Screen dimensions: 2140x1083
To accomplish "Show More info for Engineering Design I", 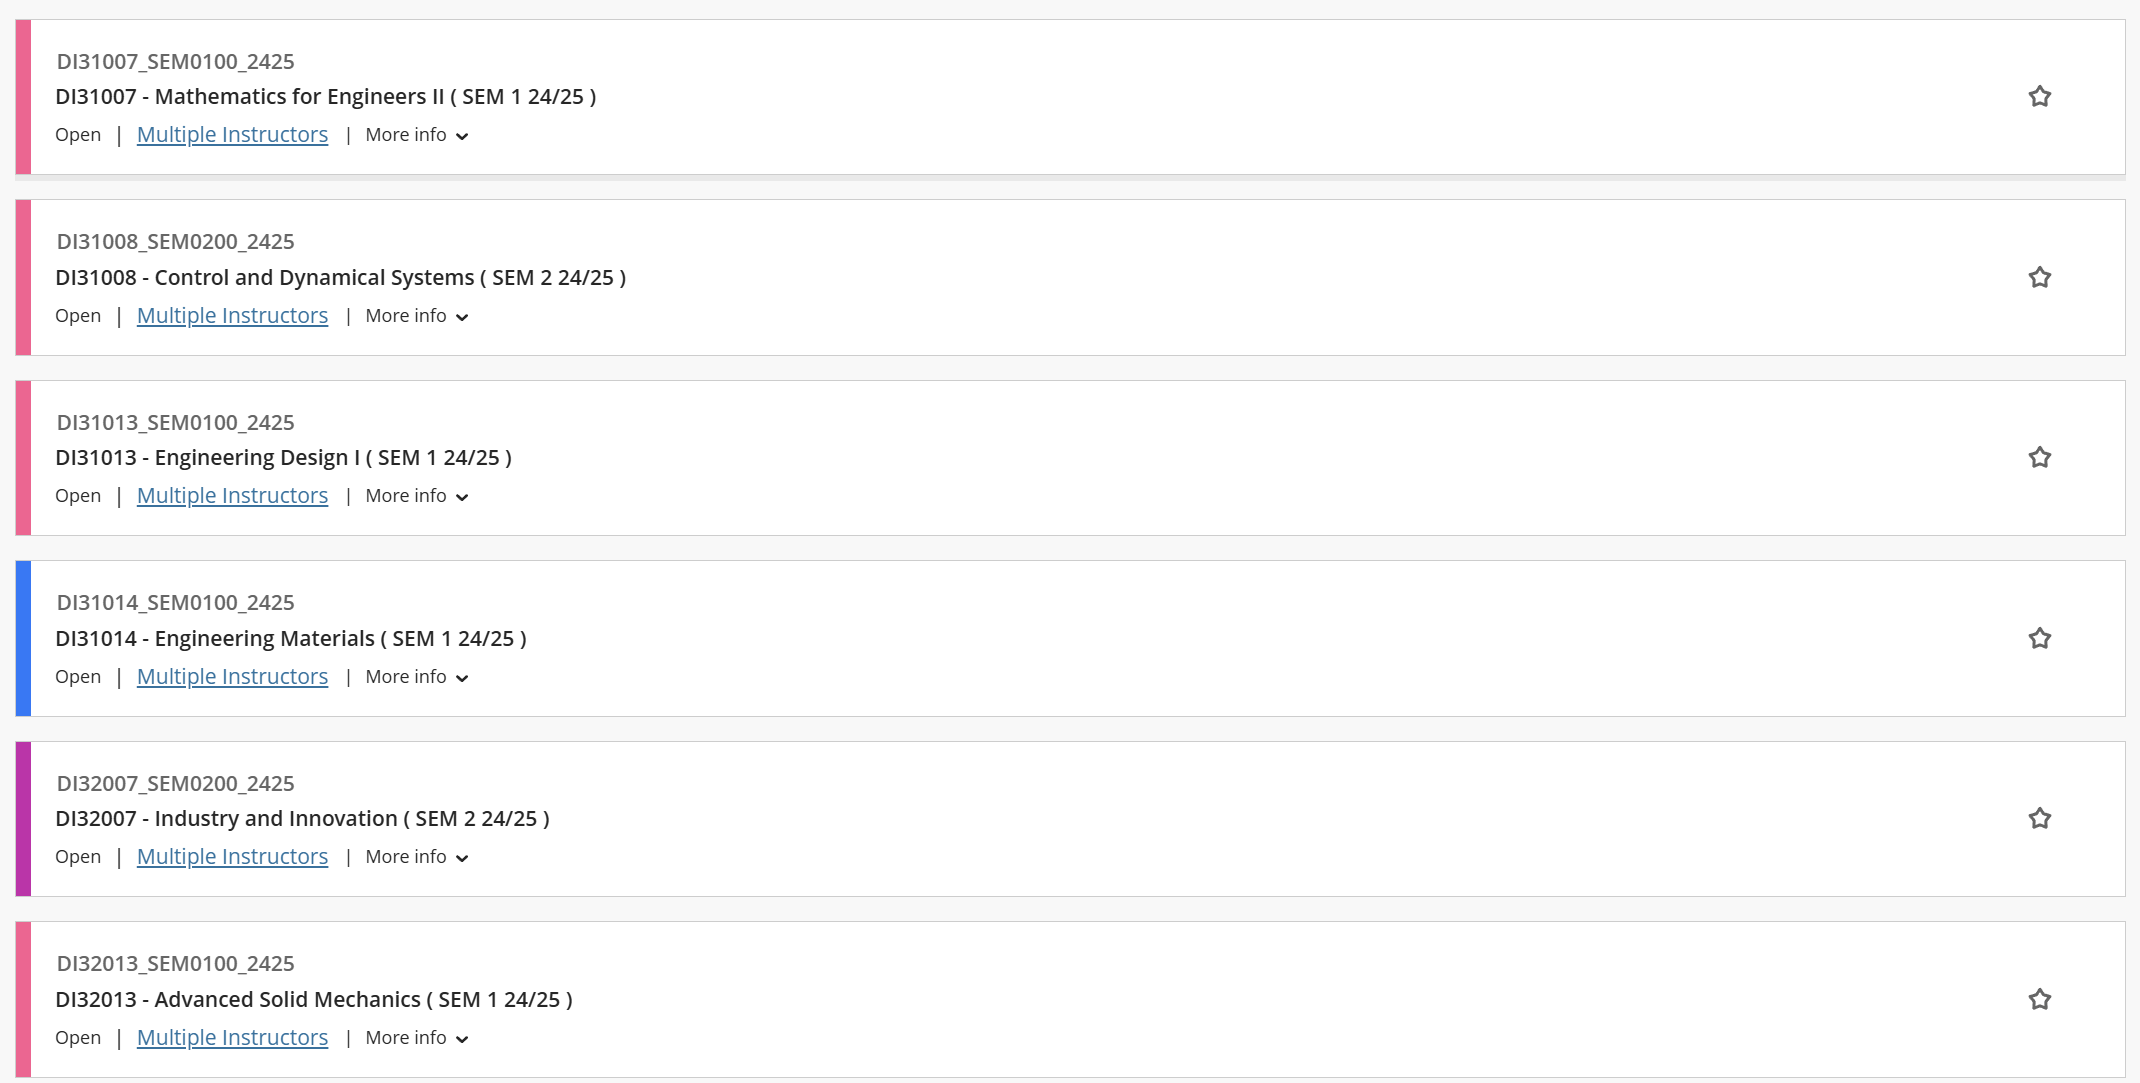I will tap(416, 496).
